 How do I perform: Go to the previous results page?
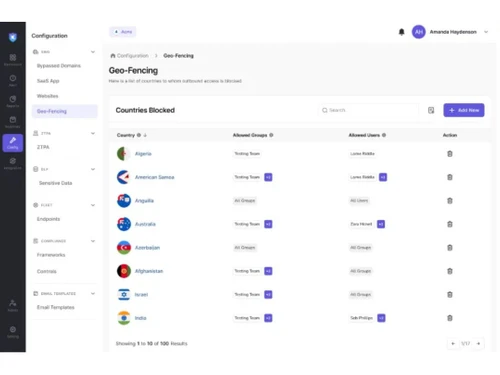tap(453, 343)
